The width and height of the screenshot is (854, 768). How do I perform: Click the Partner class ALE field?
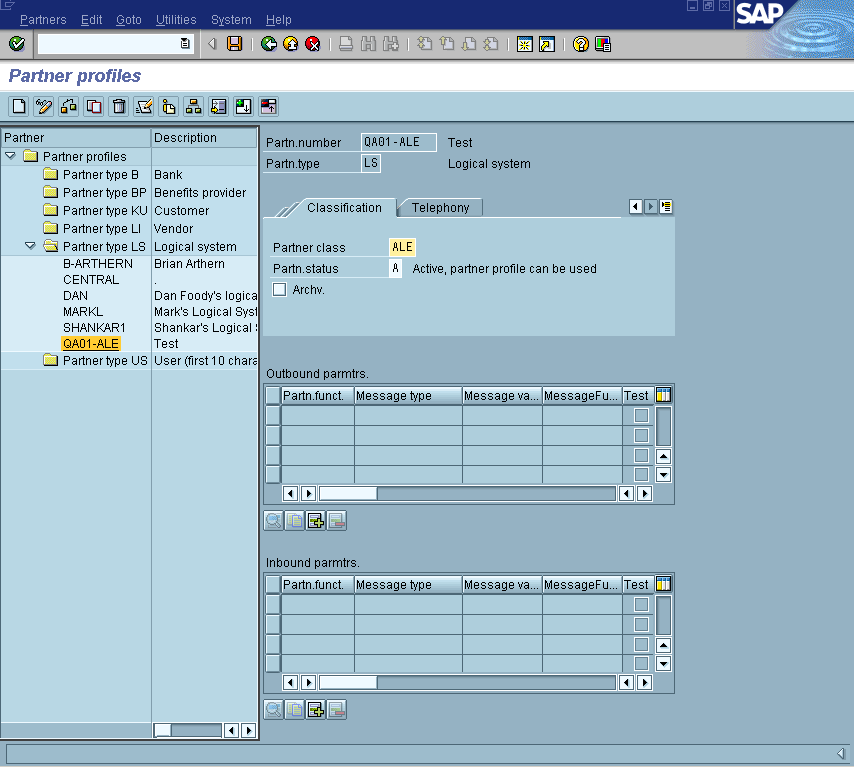(x=402, y=247)
